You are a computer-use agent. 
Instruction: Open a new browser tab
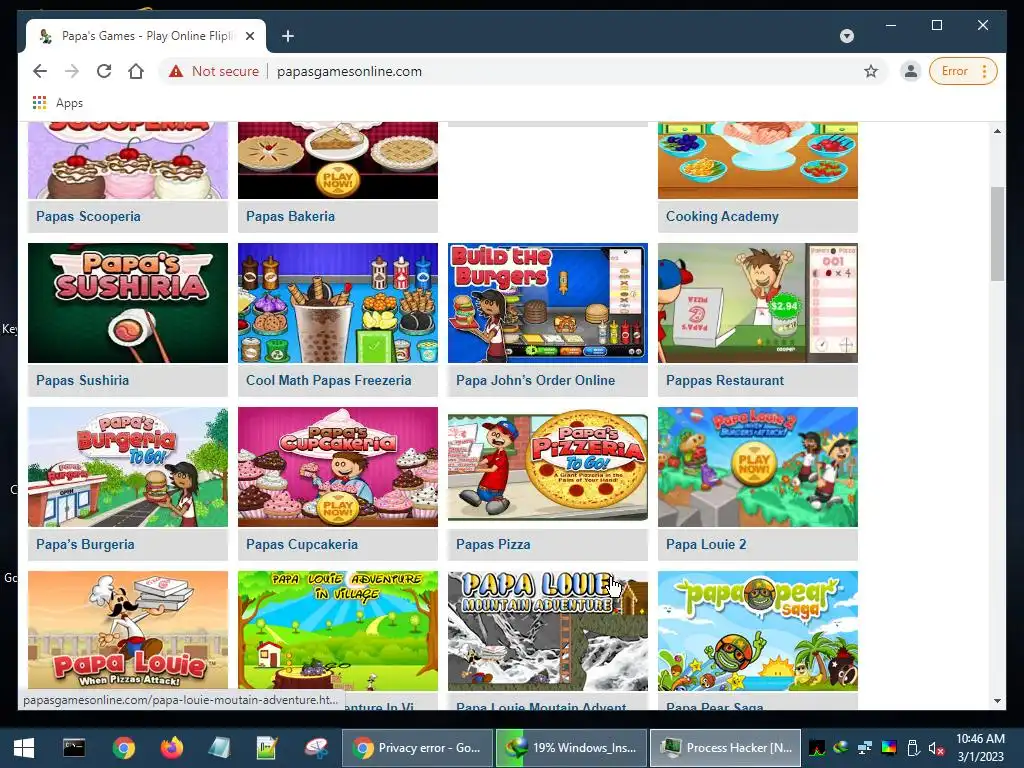(x=287, y=36)
